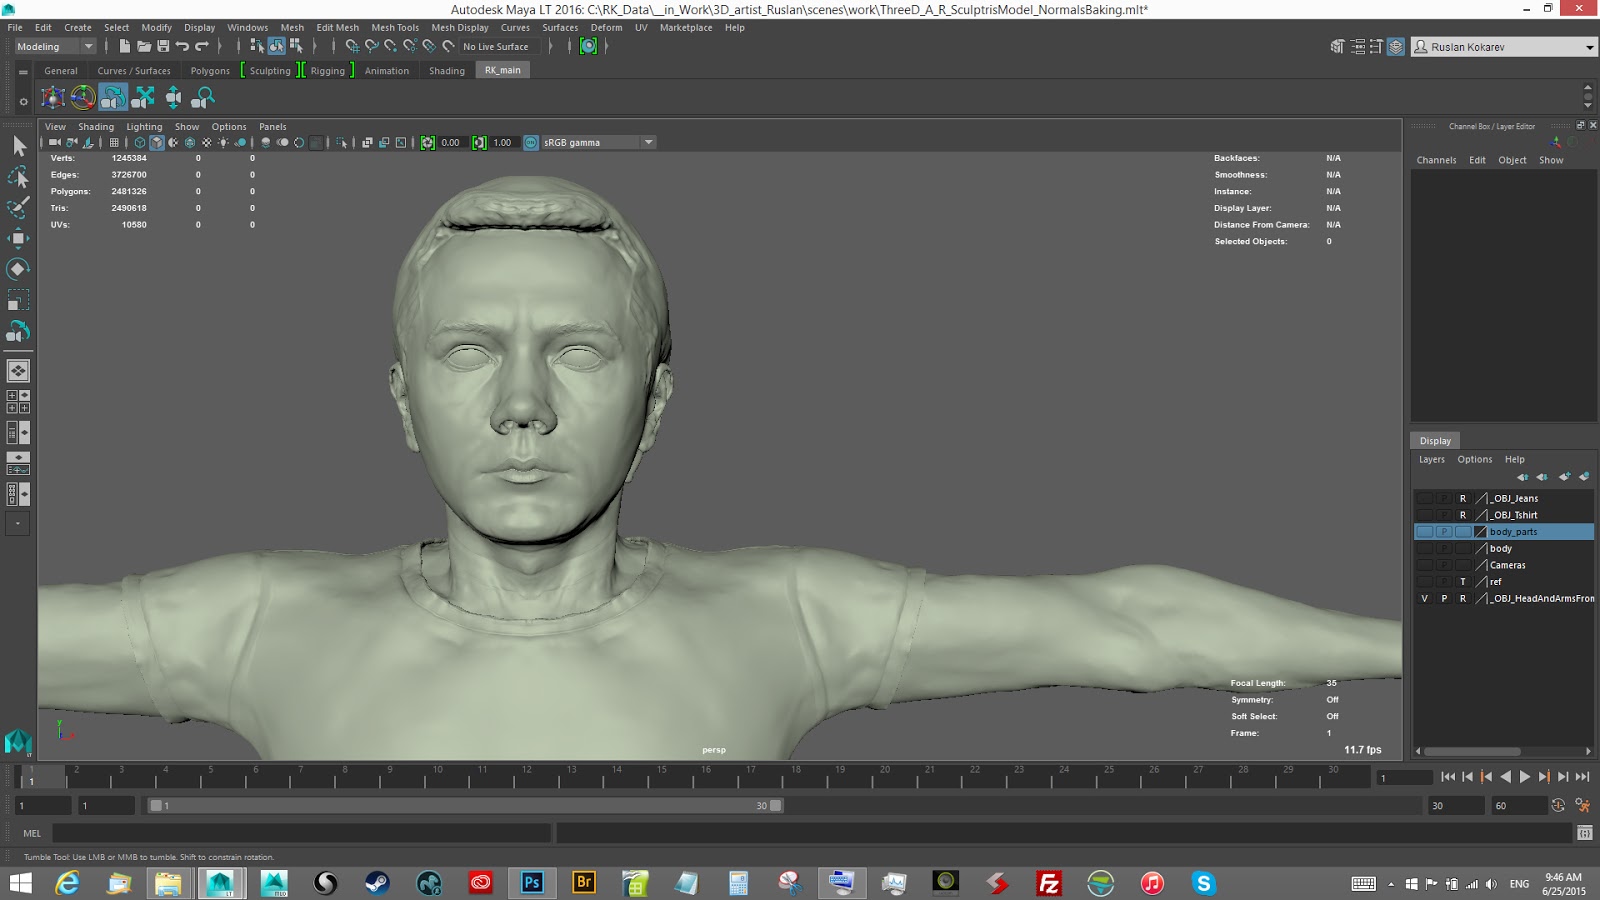1600x900 pixels.
Task: Click the Undo arrow icon
Action: 182,46
